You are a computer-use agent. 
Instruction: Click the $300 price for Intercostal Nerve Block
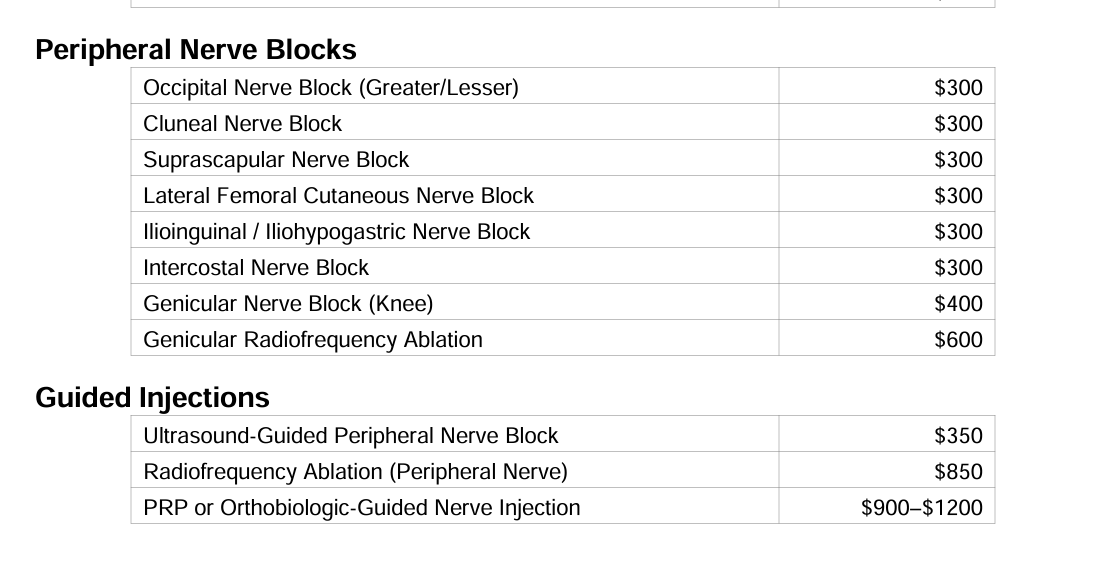[958, 268]
